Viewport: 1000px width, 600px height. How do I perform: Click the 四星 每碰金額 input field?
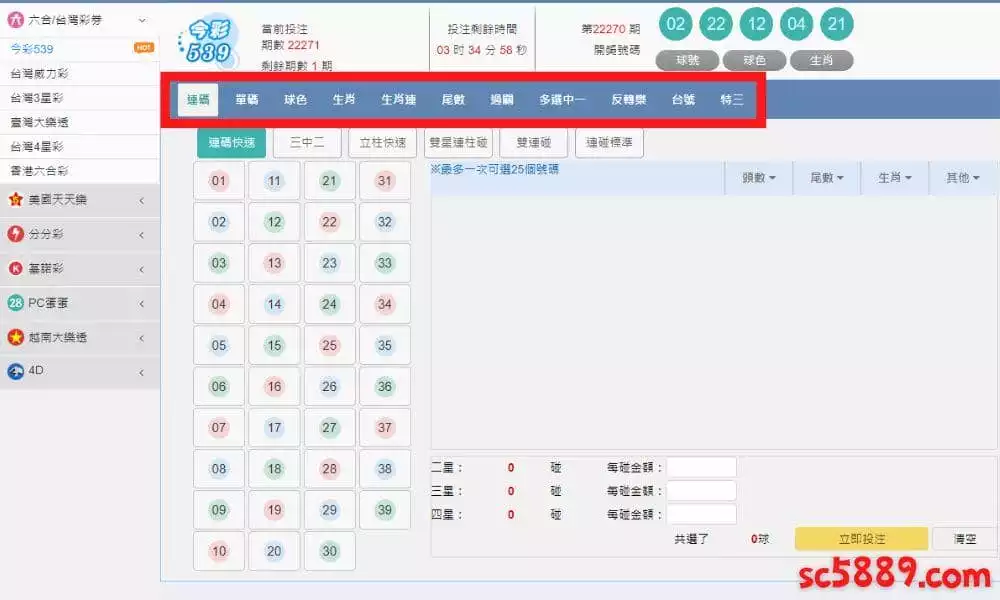pos(702,514)
